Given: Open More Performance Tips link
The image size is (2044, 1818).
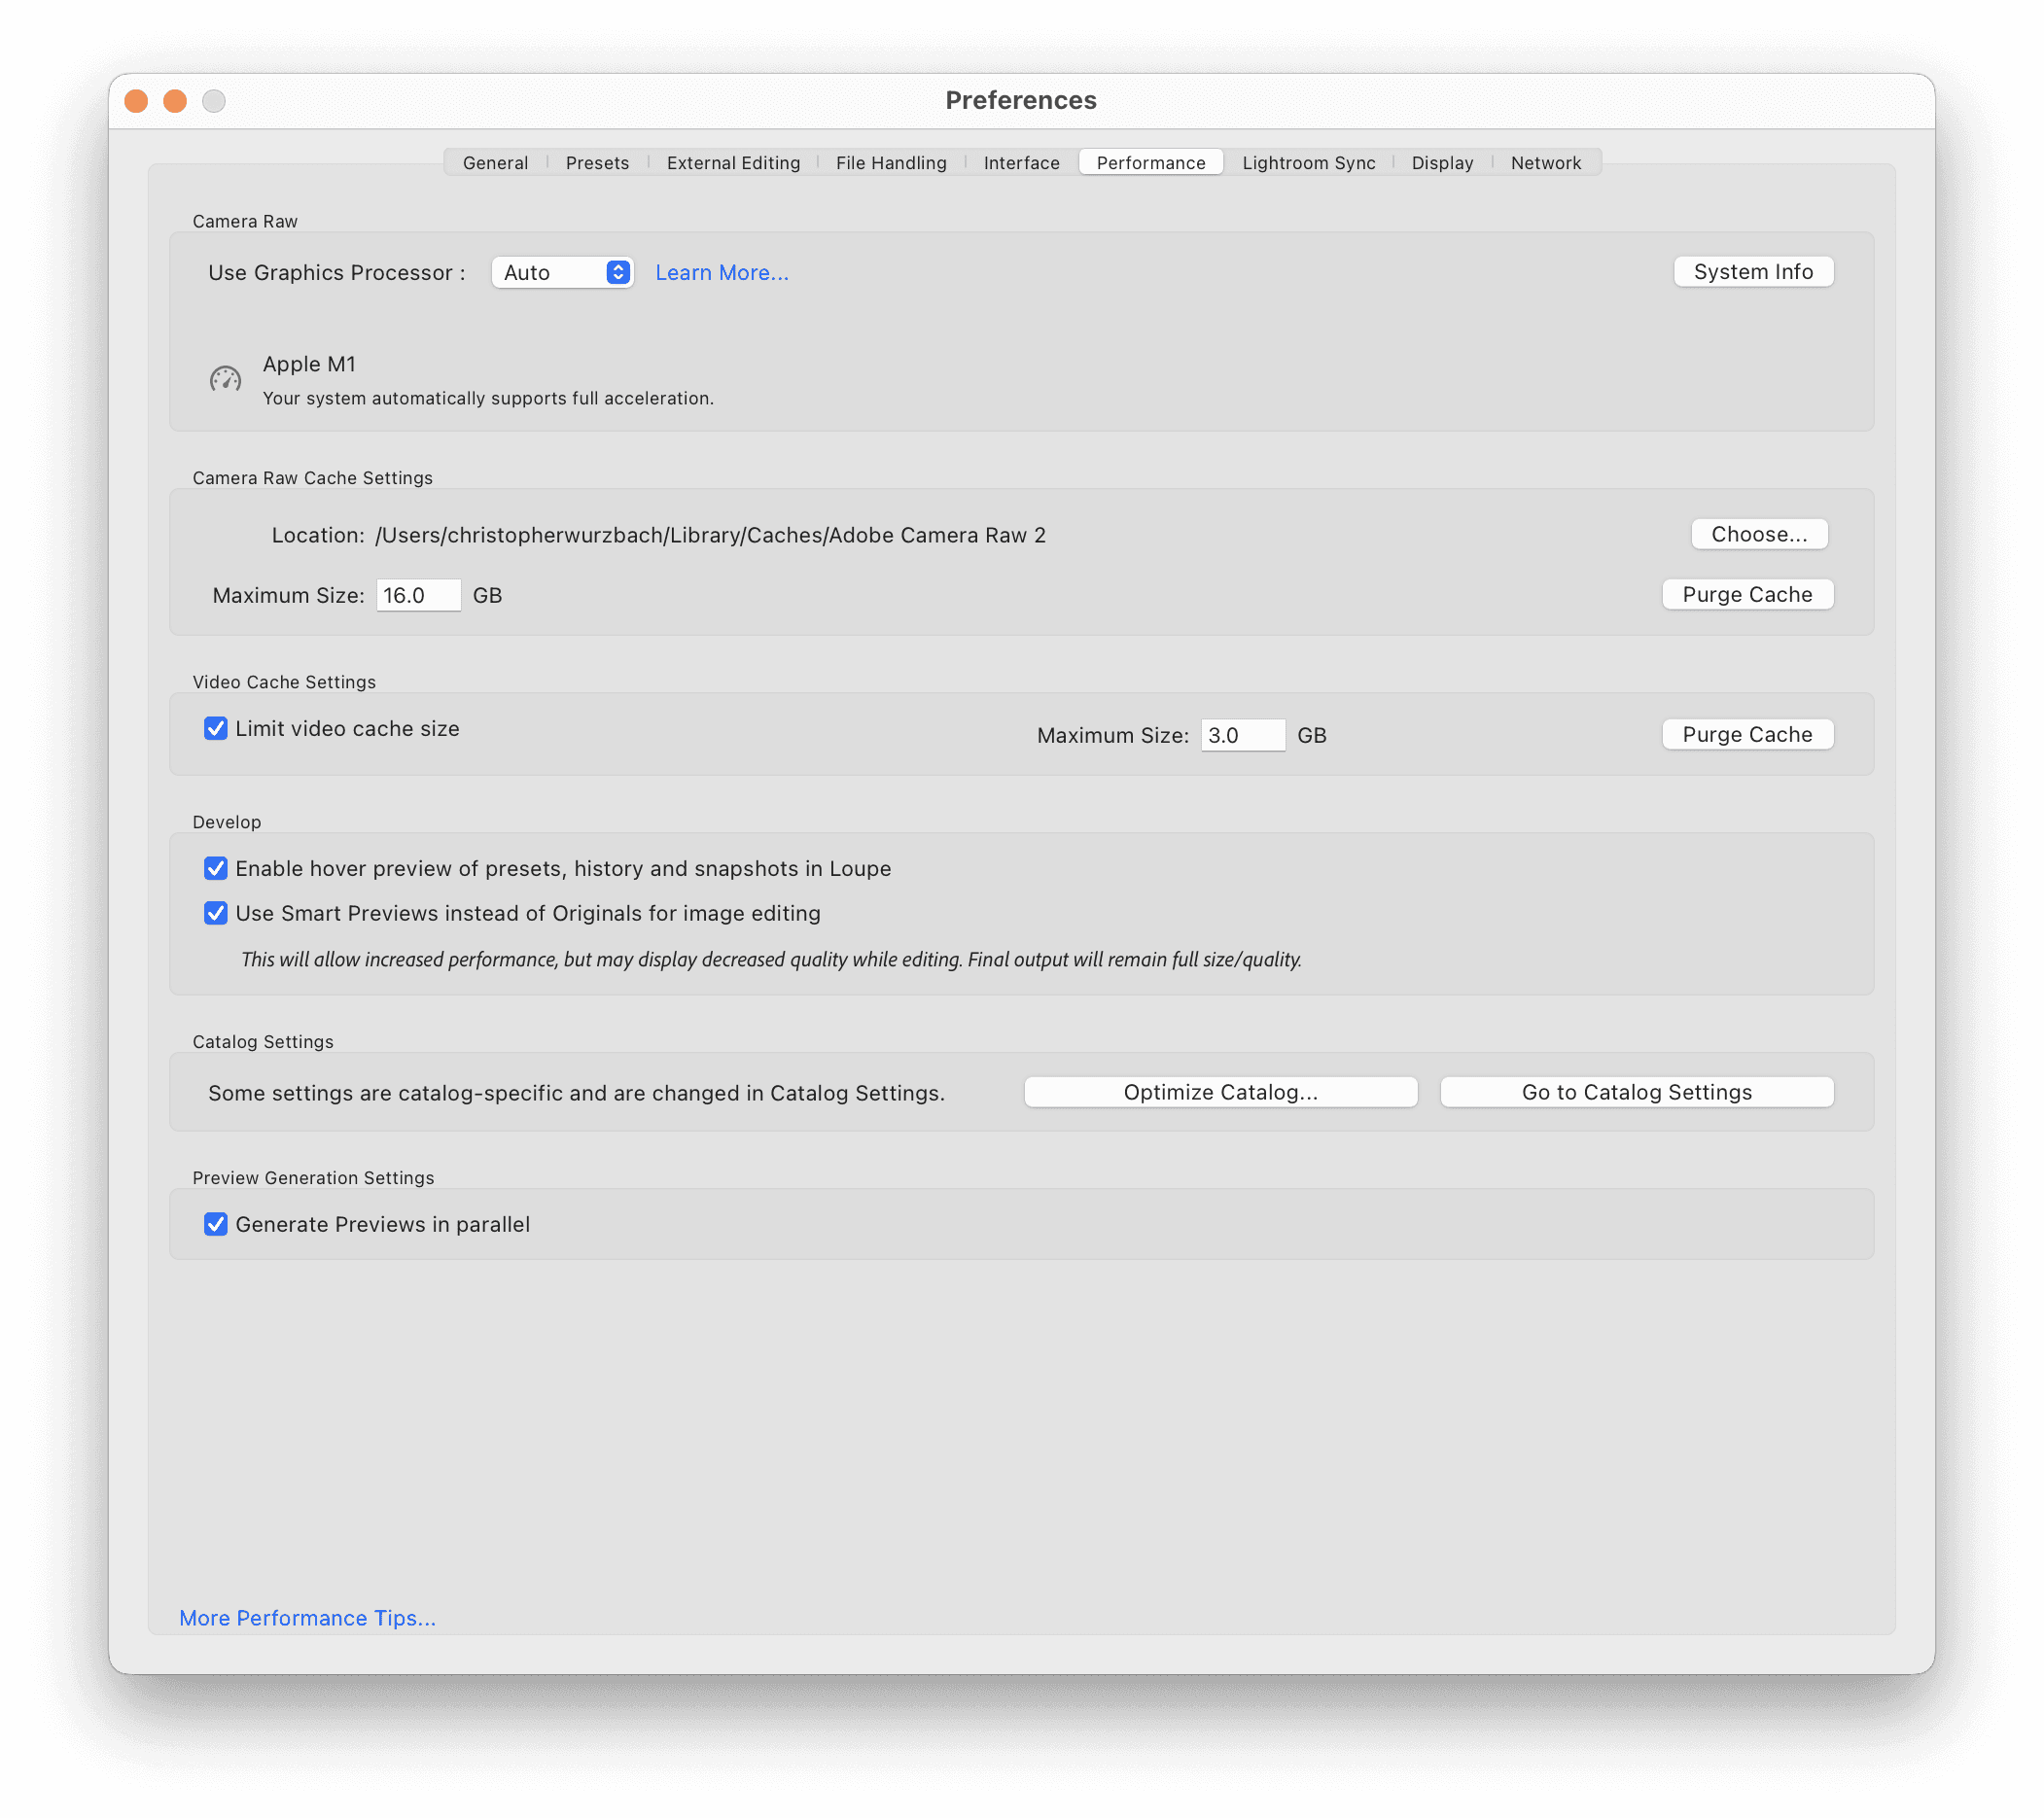Looking at the screenshot, I should pos(307,1618).
